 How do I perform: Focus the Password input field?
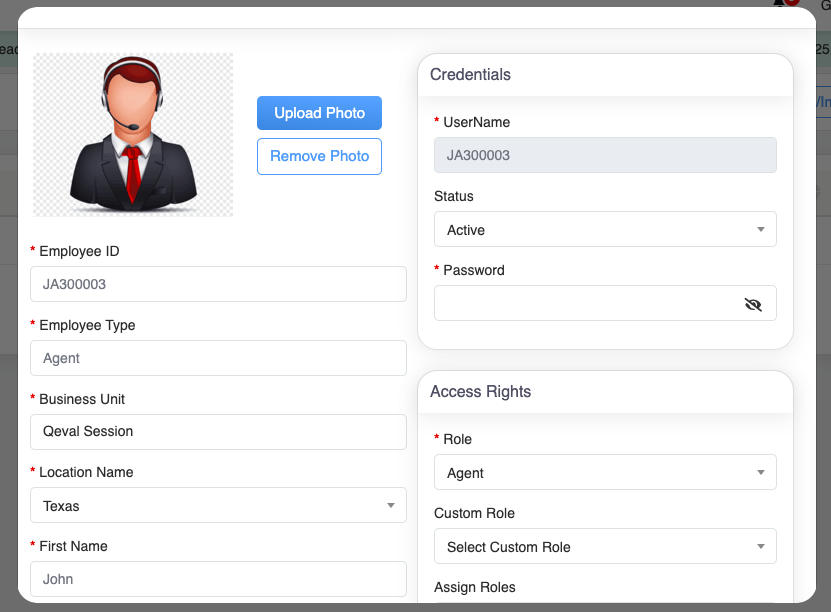(585, 304)
